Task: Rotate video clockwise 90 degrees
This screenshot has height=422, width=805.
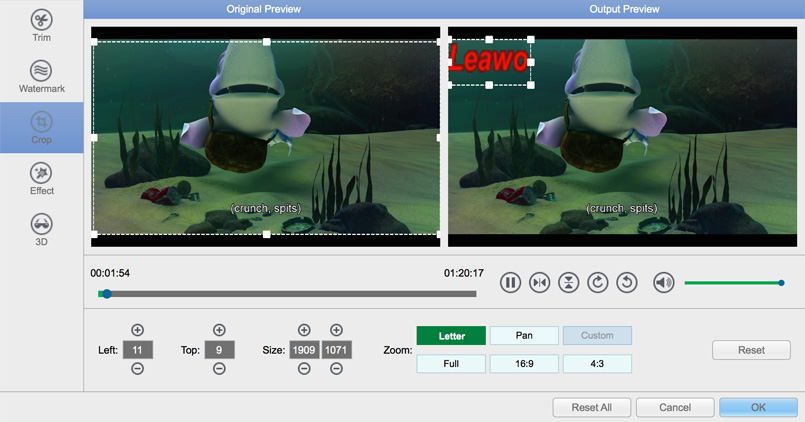Action: pos(598,282)
